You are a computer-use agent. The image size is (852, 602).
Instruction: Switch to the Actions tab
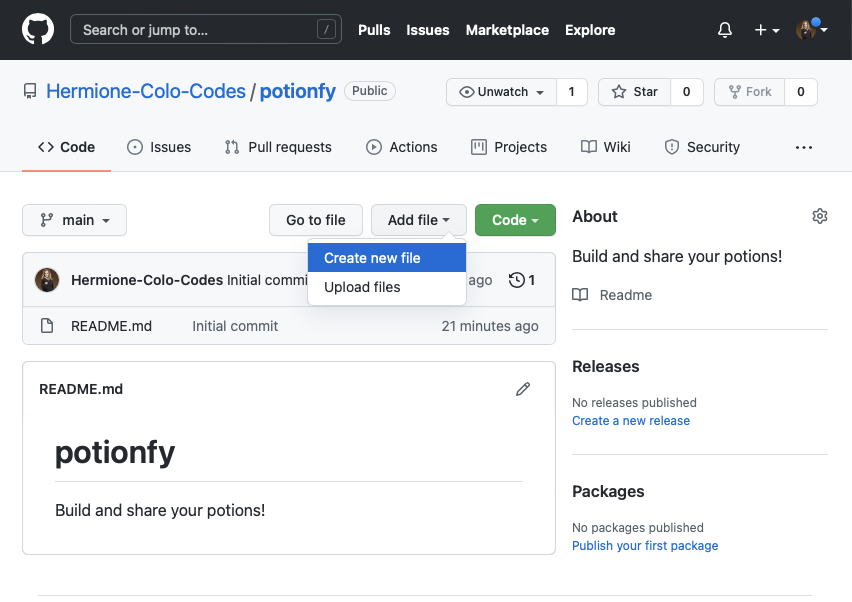coord(402,147)
